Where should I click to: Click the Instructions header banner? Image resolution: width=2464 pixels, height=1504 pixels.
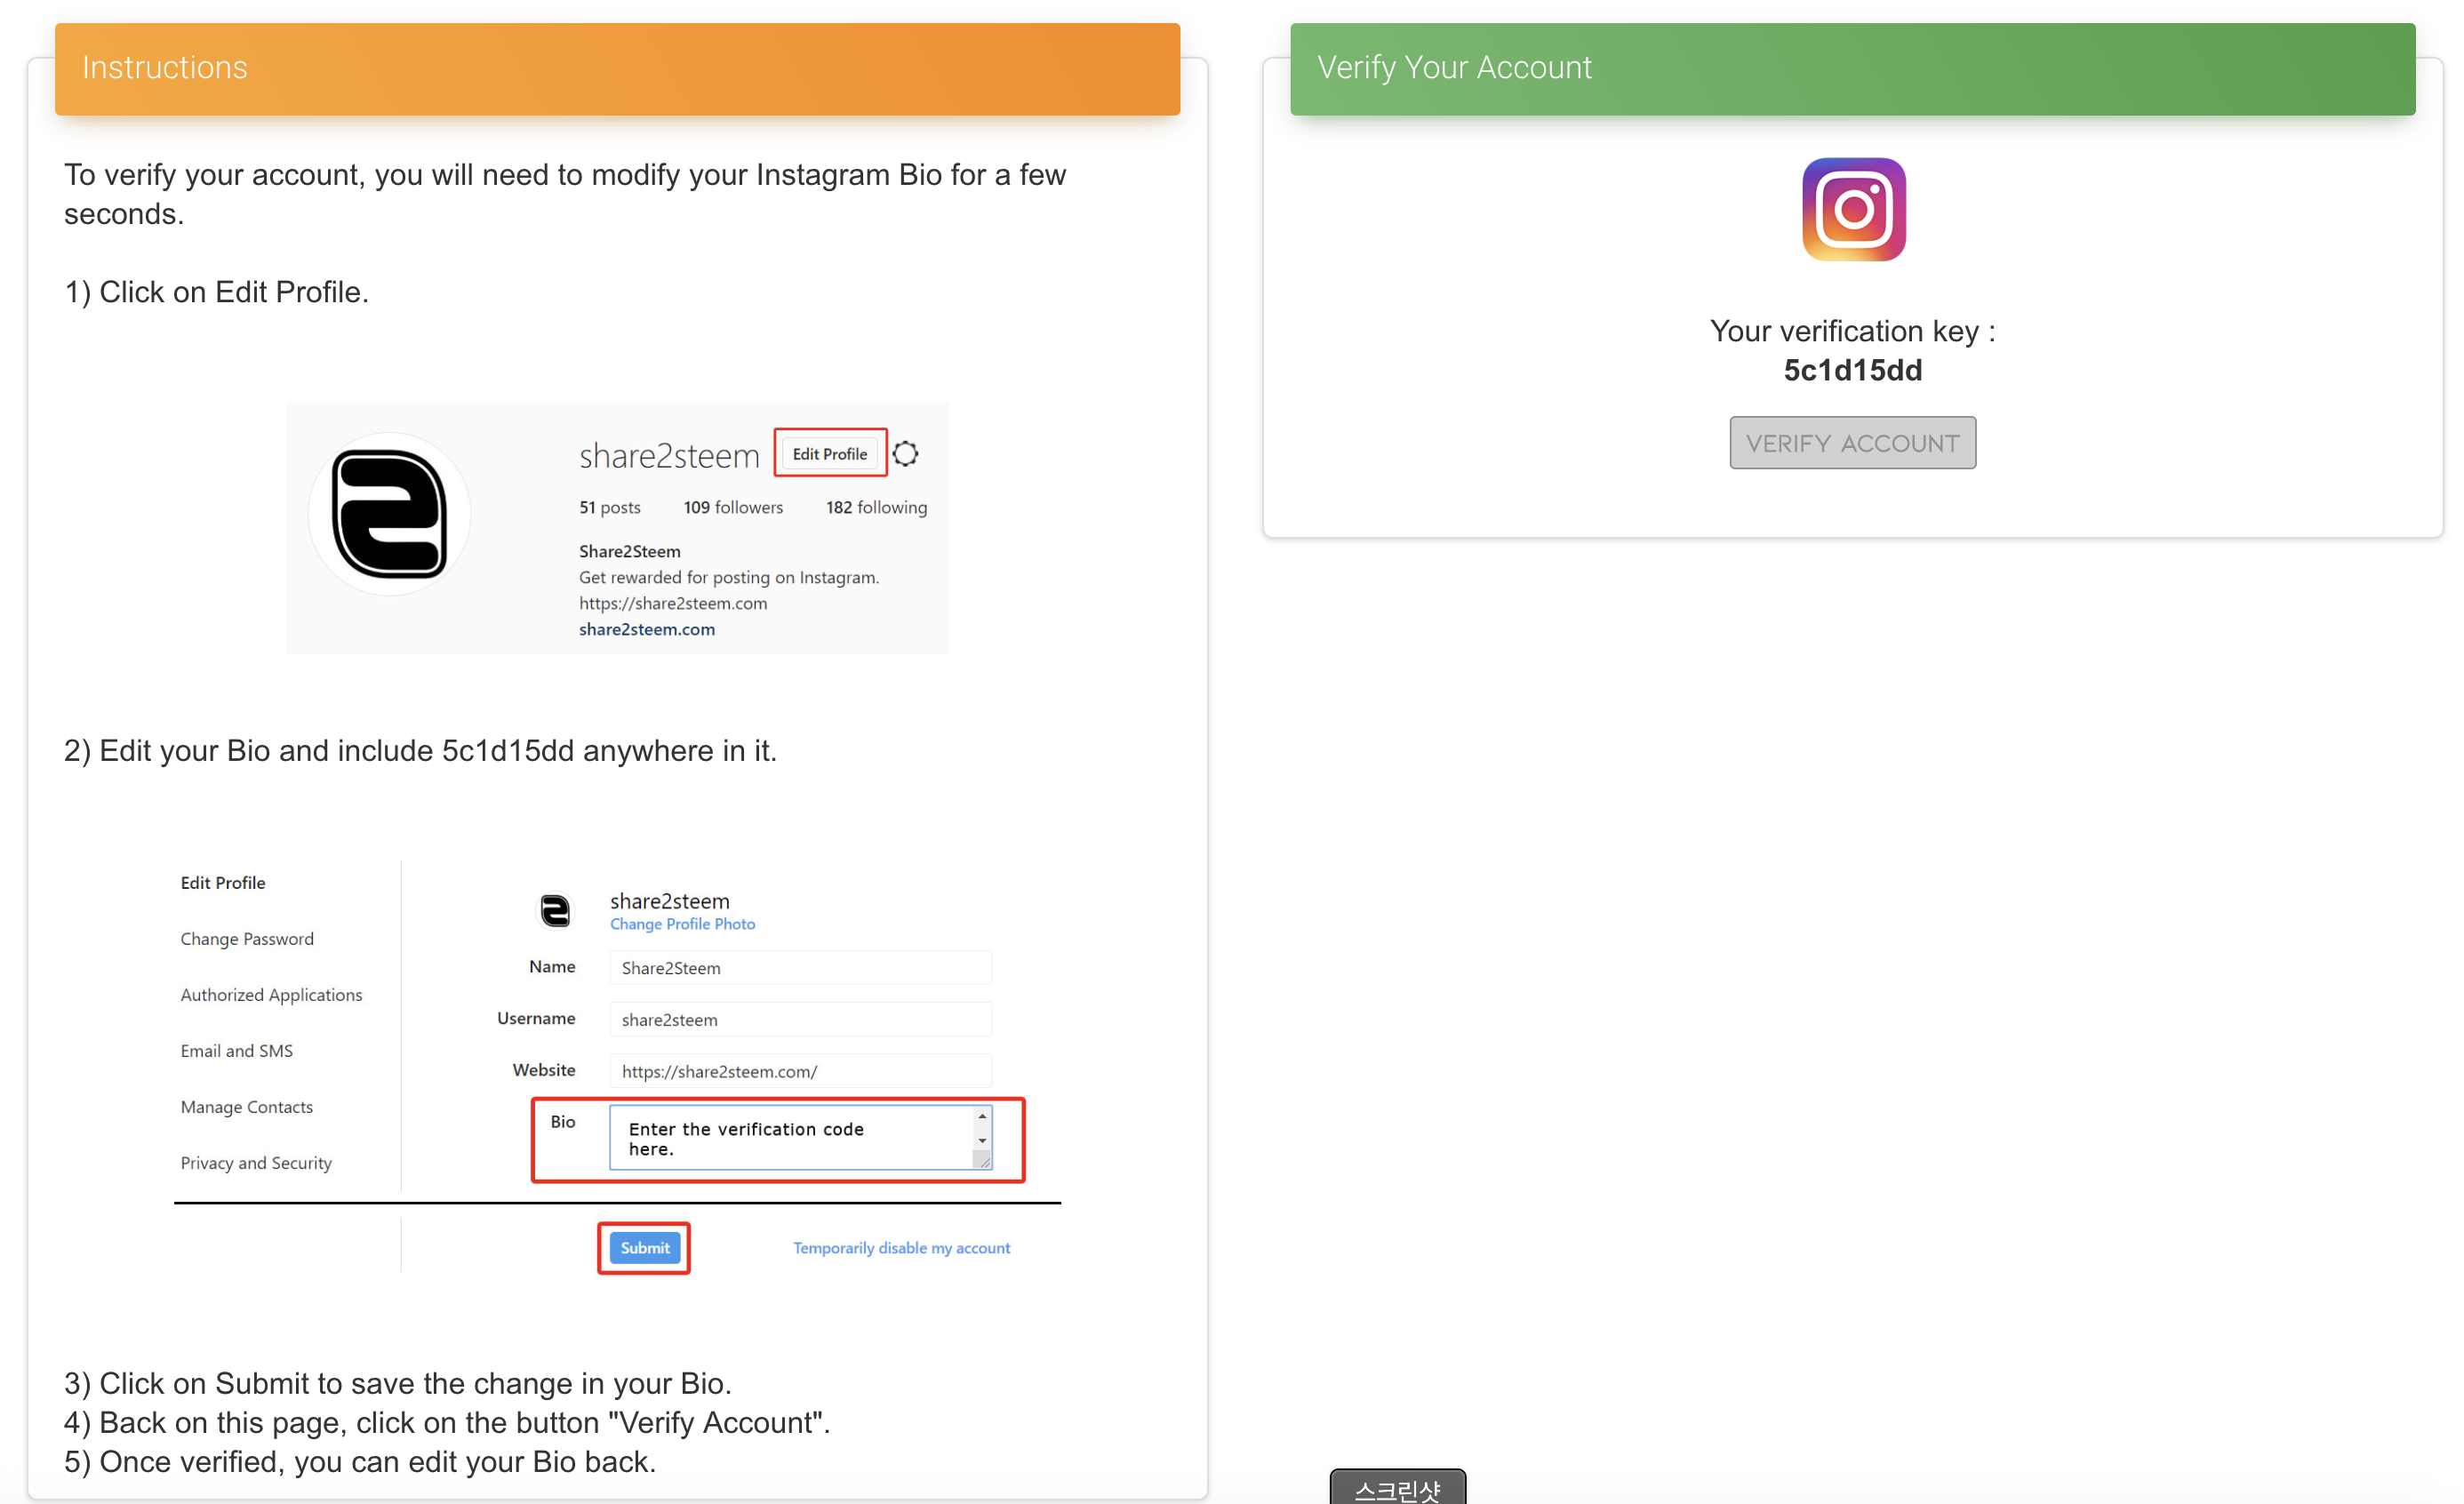pyautogui.click(x=617, y=68)
